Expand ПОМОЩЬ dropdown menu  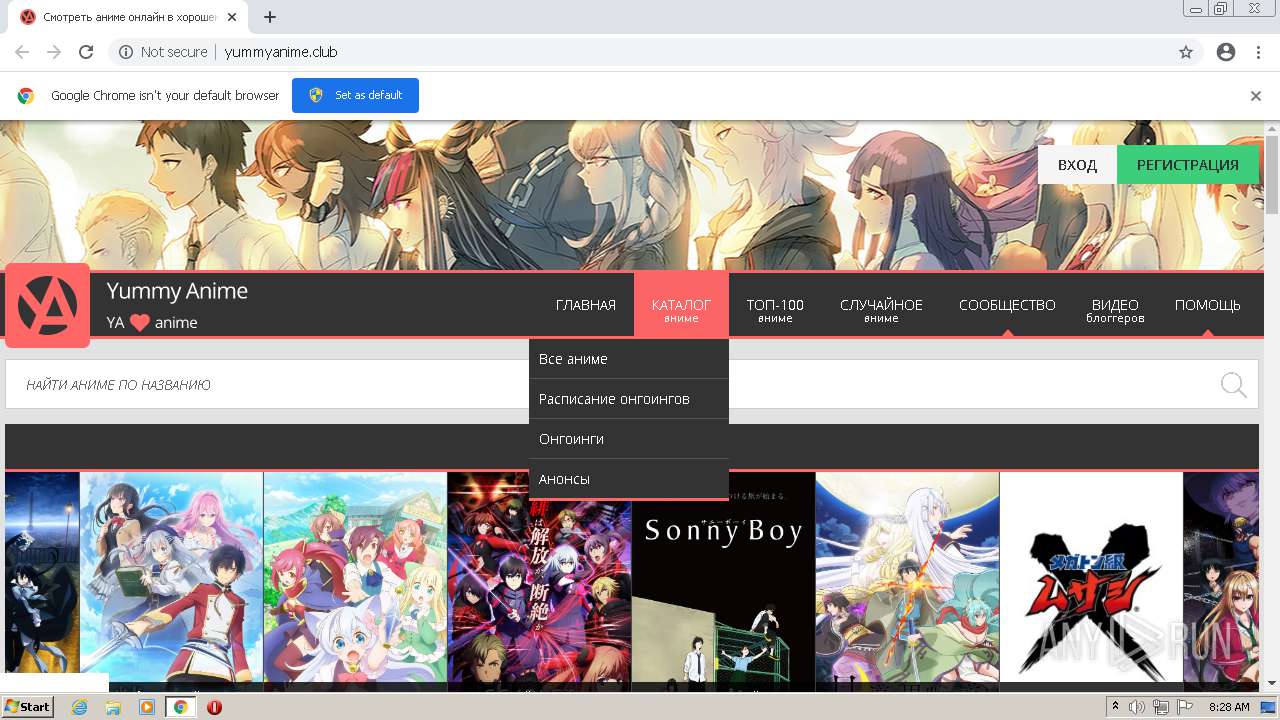[1207, 305]
